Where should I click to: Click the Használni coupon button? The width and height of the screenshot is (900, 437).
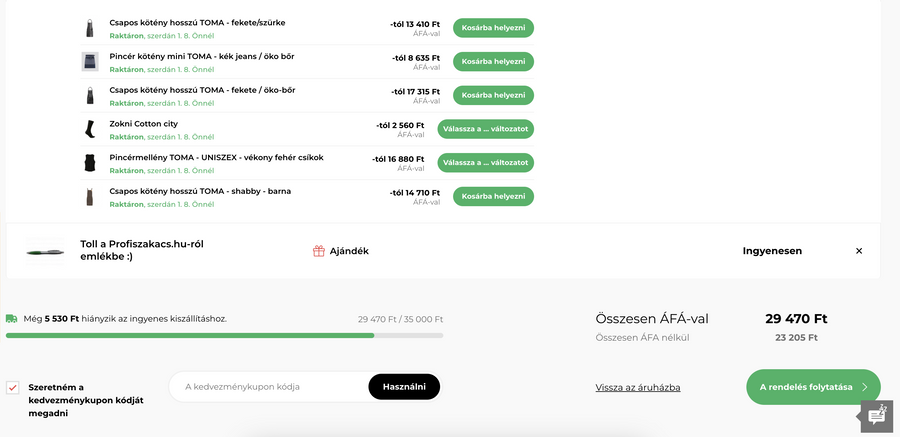coord(404,387)
